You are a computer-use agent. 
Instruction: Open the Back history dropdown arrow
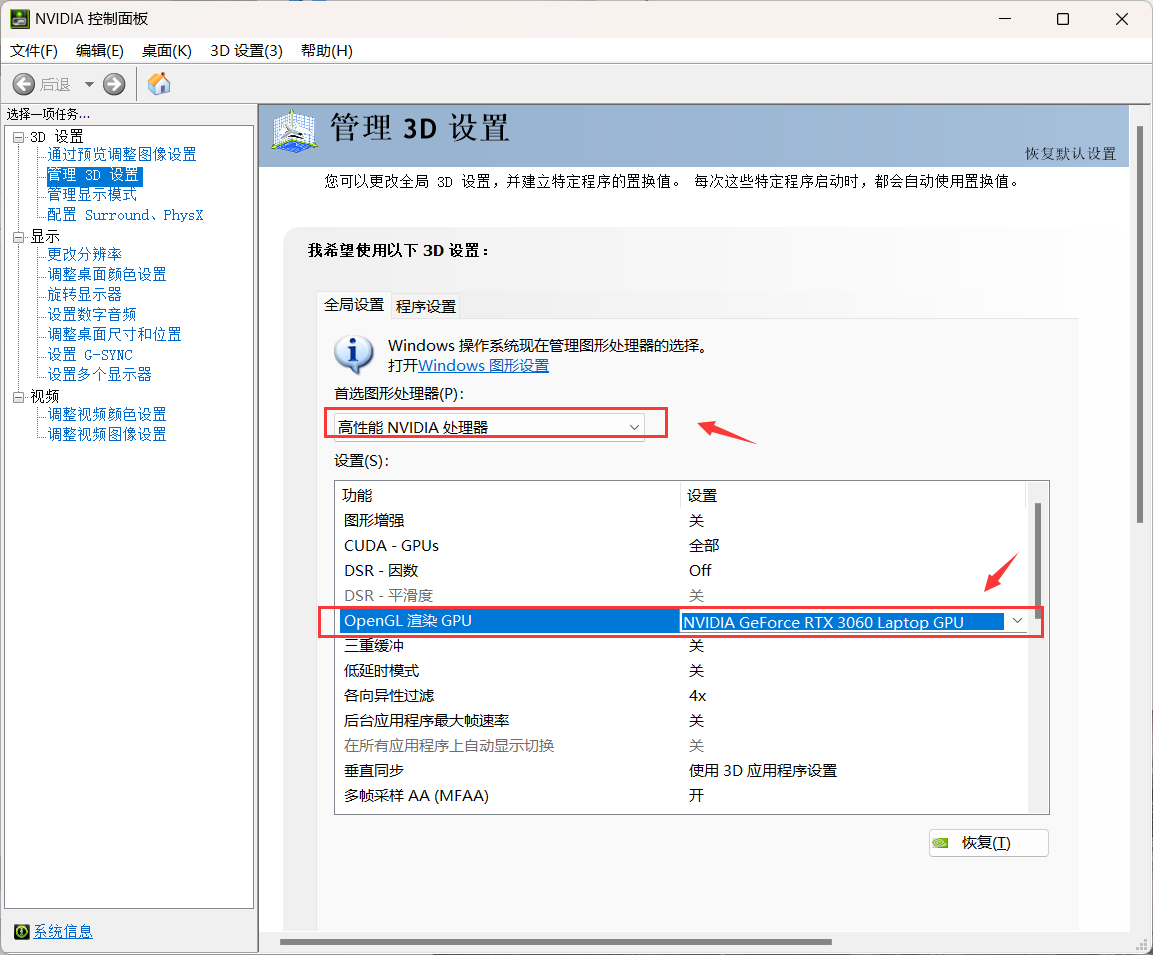click(89, 85)
